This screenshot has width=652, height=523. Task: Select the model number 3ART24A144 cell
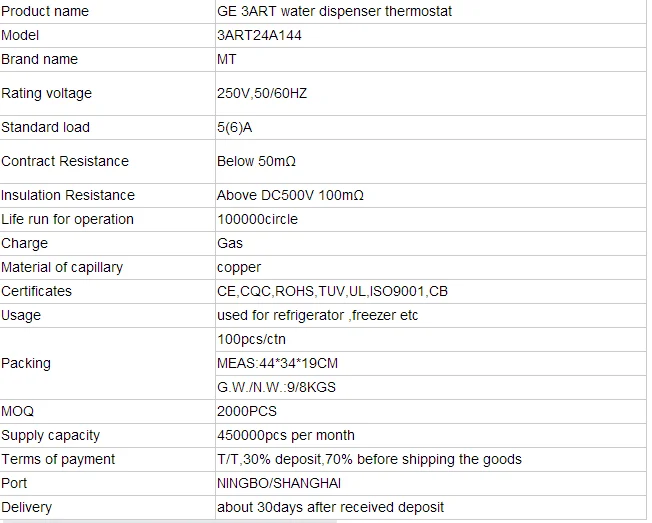[x=259, y=35]
